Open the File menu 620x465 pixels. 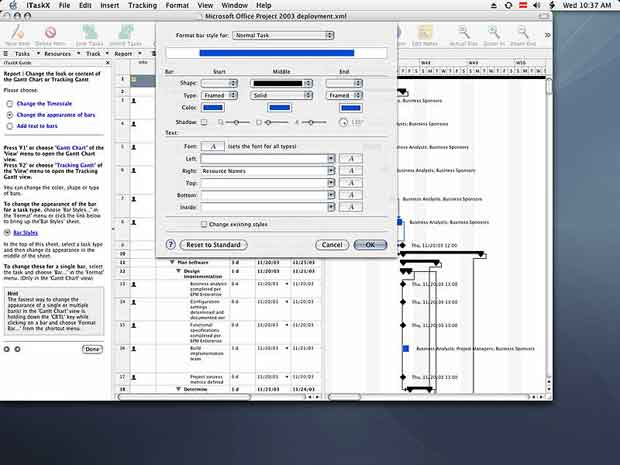(64, 5)
